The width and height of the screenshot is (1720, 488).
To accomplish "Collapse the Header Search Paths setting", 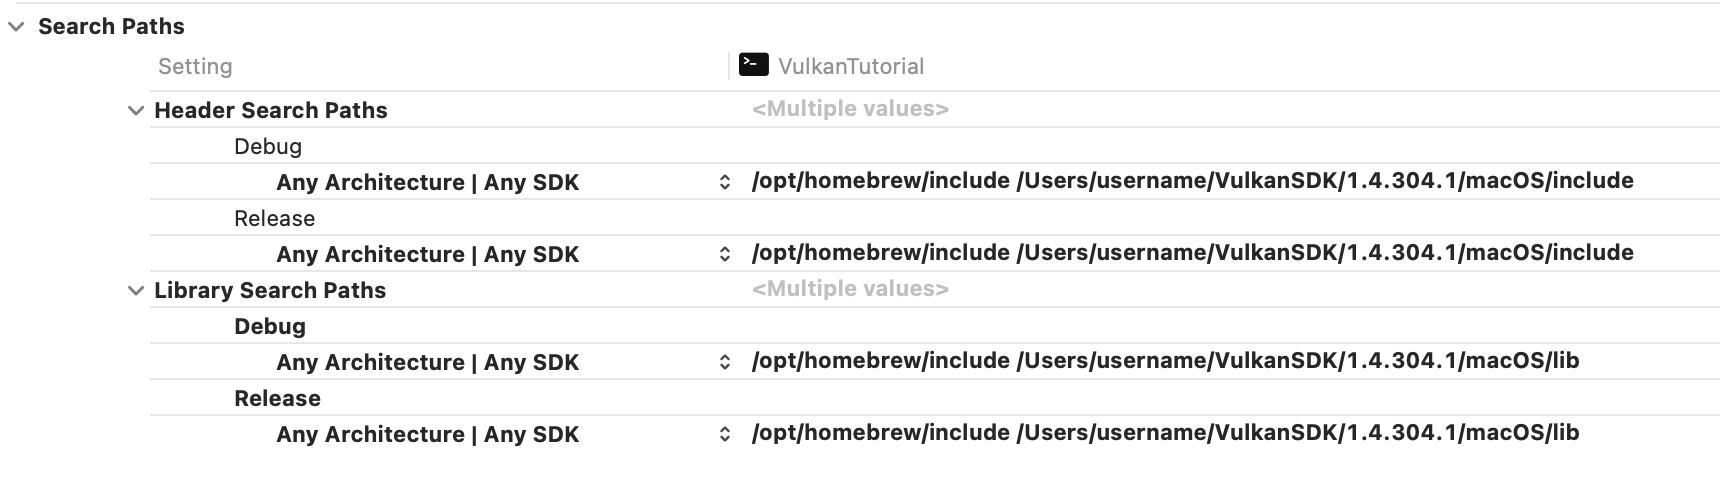I will click(136, 111).
